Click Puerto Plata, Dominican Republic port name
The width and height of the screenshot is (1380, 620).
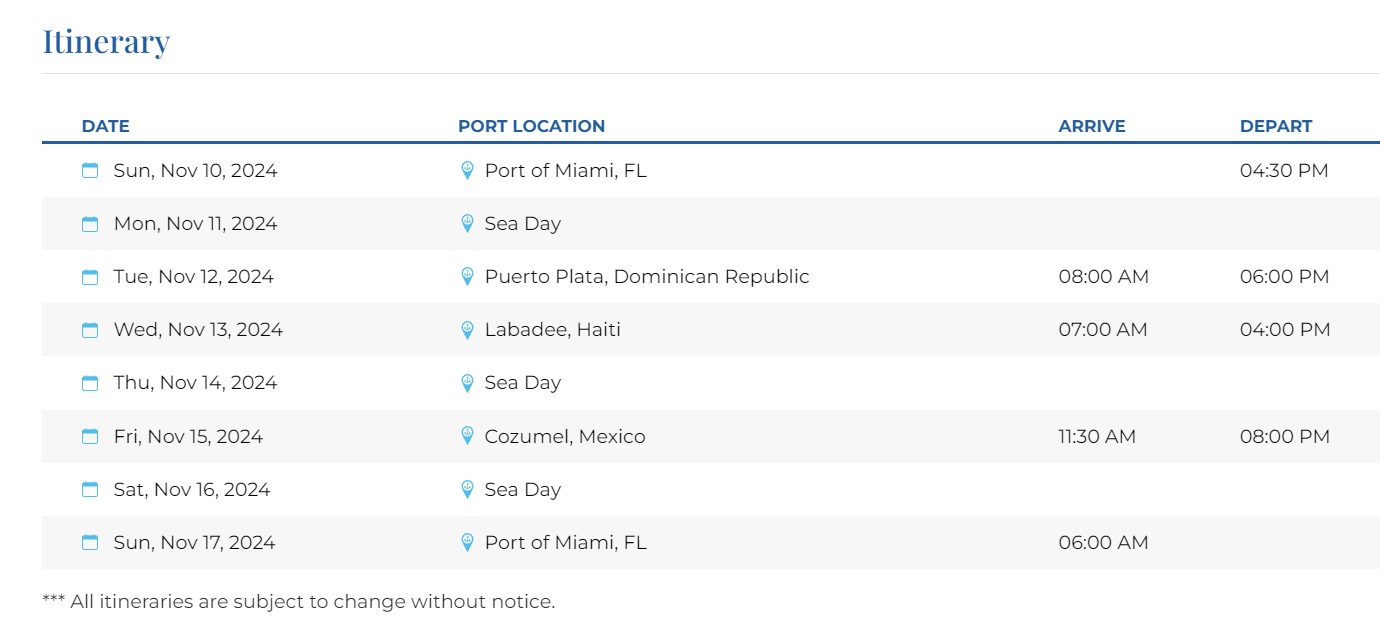pos(646,277)
